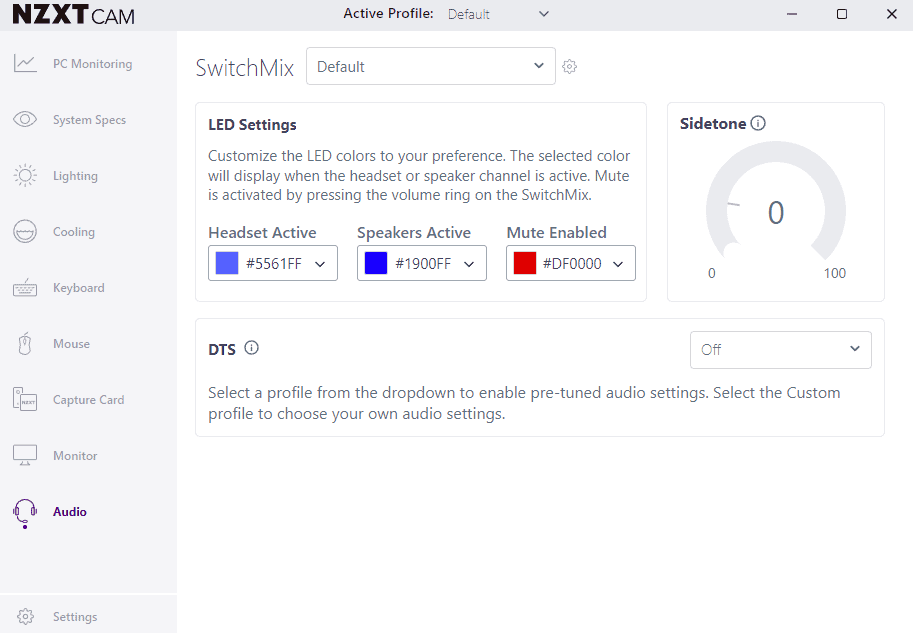
Task: Click the Speakers Active blue color swatch
Action: click(x=376, y=264)
